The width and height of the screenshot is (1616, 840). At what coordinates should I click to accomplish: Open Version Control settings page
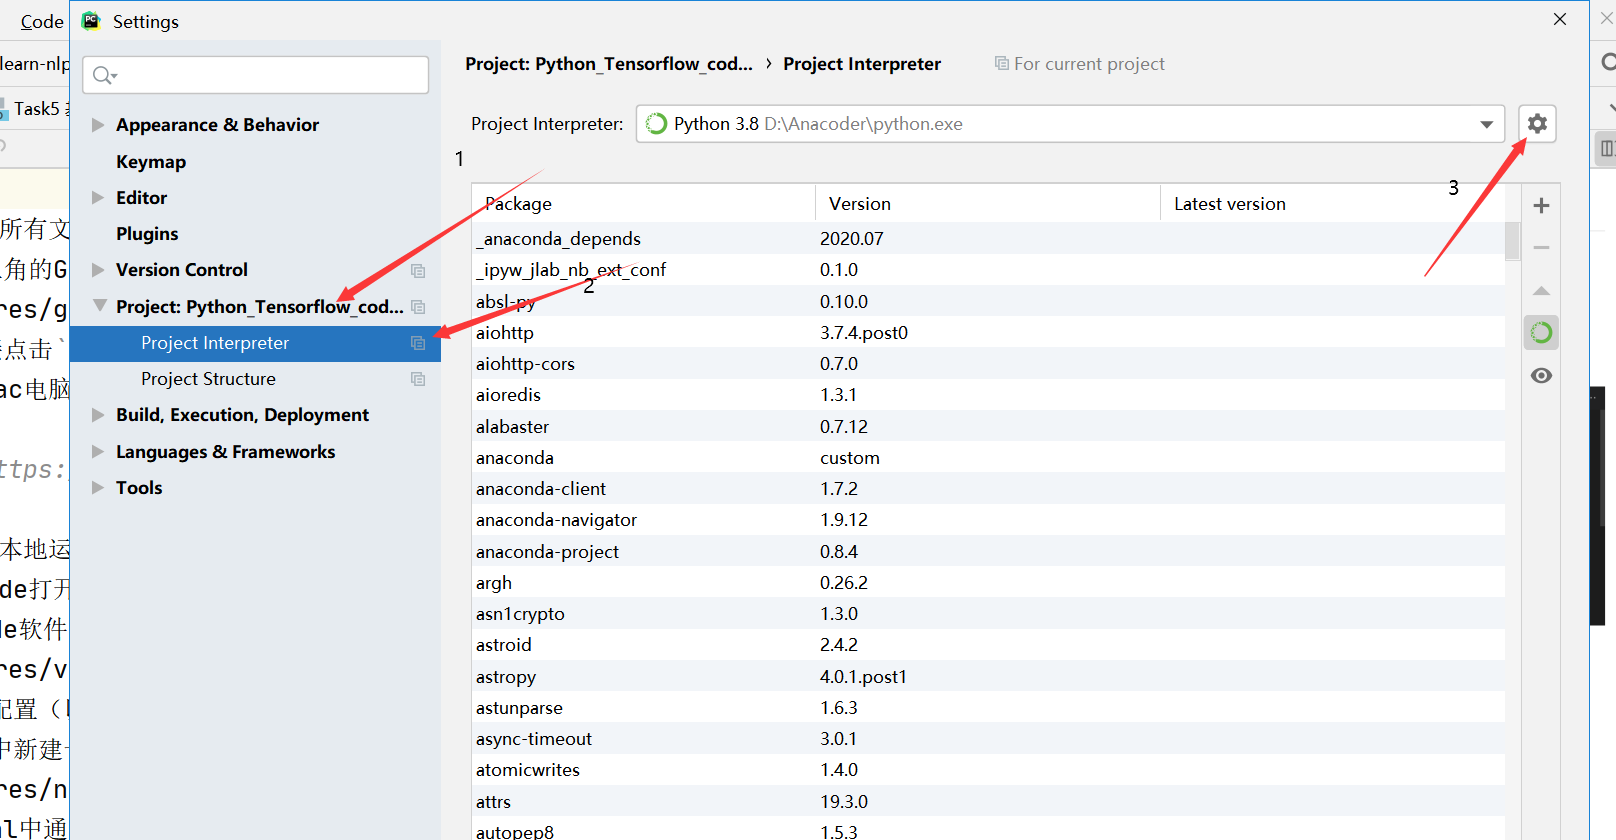coord(182,270)
